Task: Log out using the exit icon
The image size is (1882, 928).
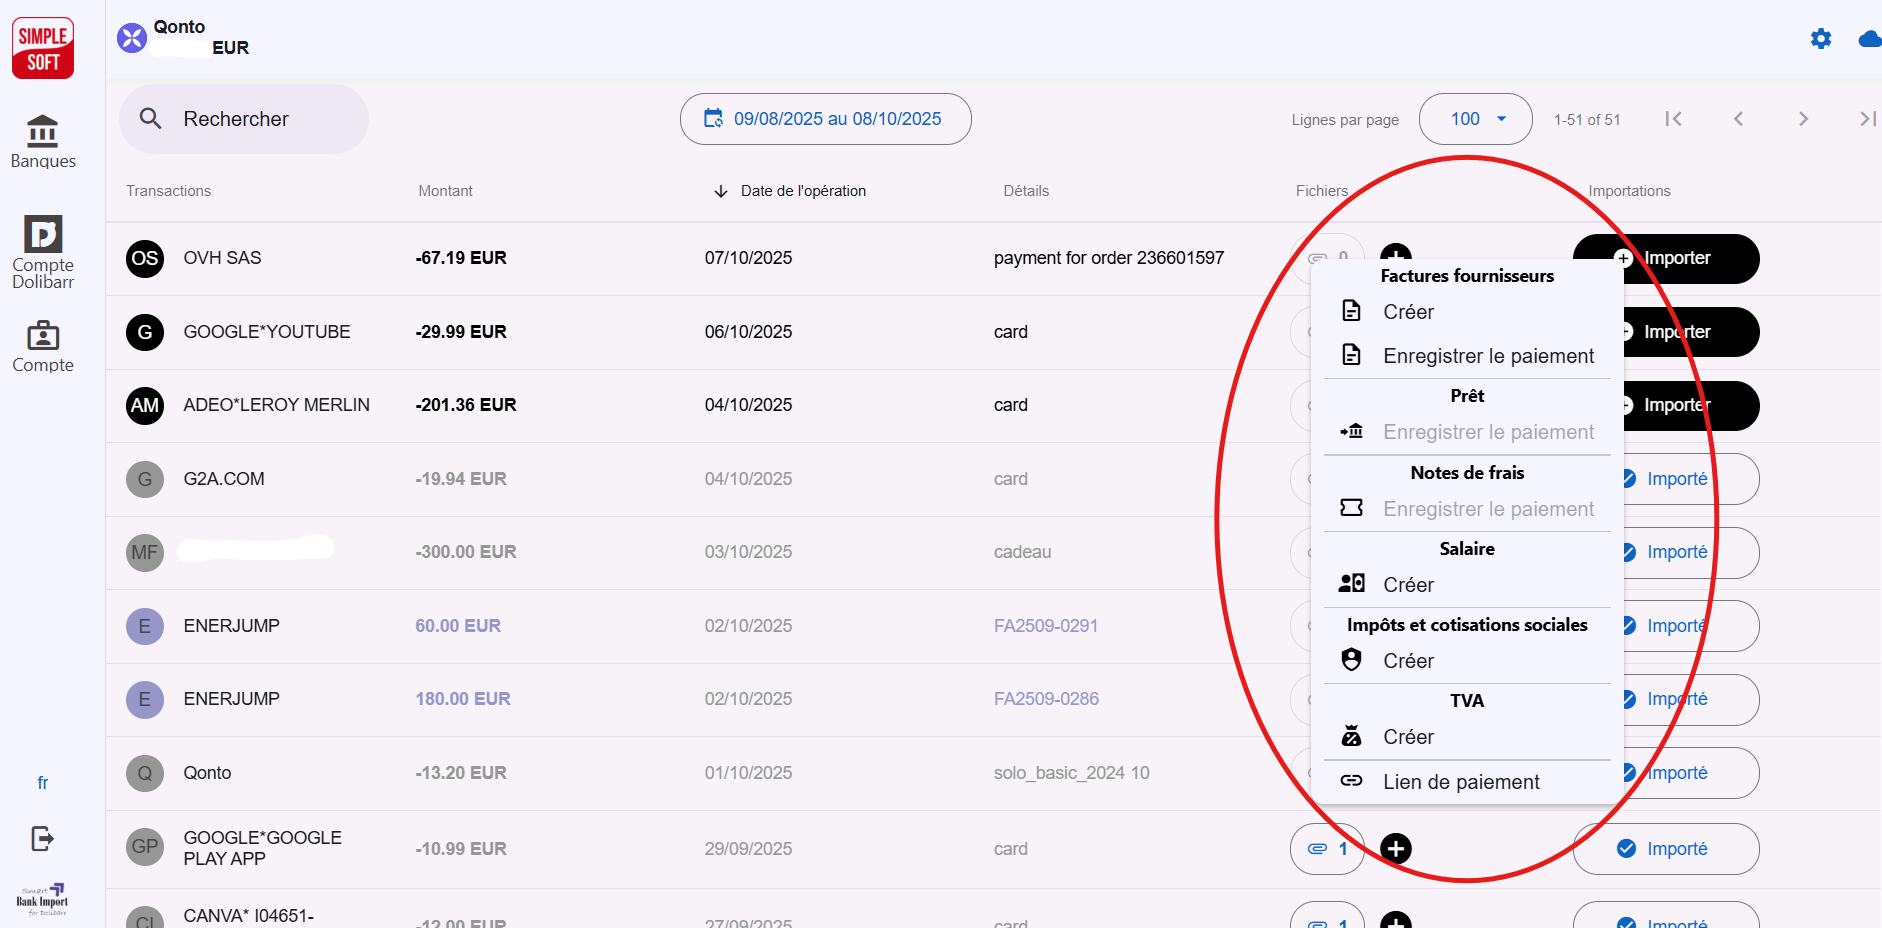Action: point(42,839)
